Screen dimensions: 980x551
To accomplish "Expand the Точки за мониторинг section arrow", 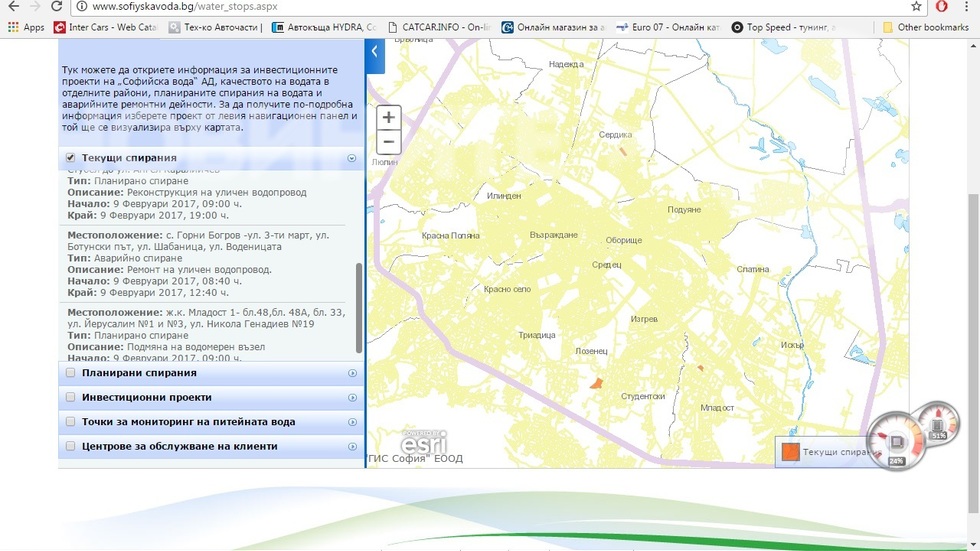I will 352,422.
